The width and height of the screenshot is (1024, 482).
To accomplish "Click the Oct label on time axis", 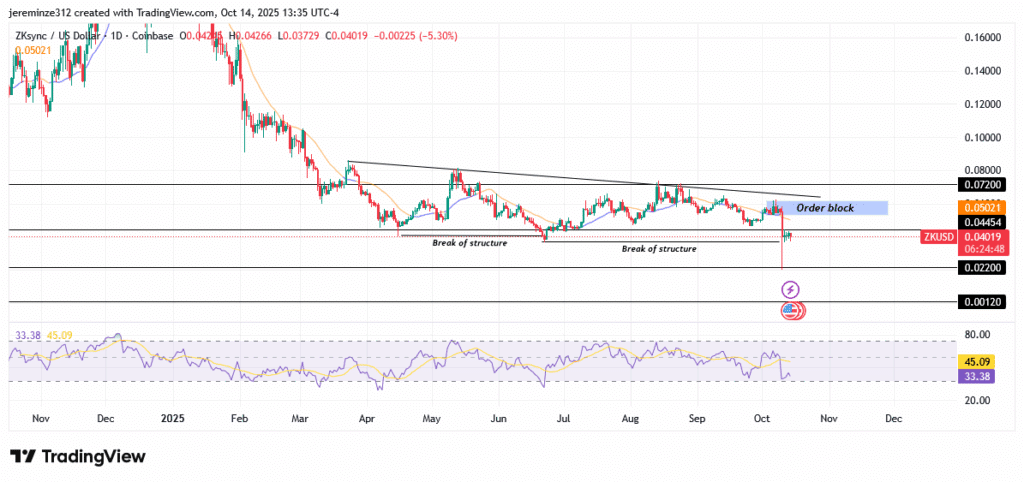I will 761,417.
